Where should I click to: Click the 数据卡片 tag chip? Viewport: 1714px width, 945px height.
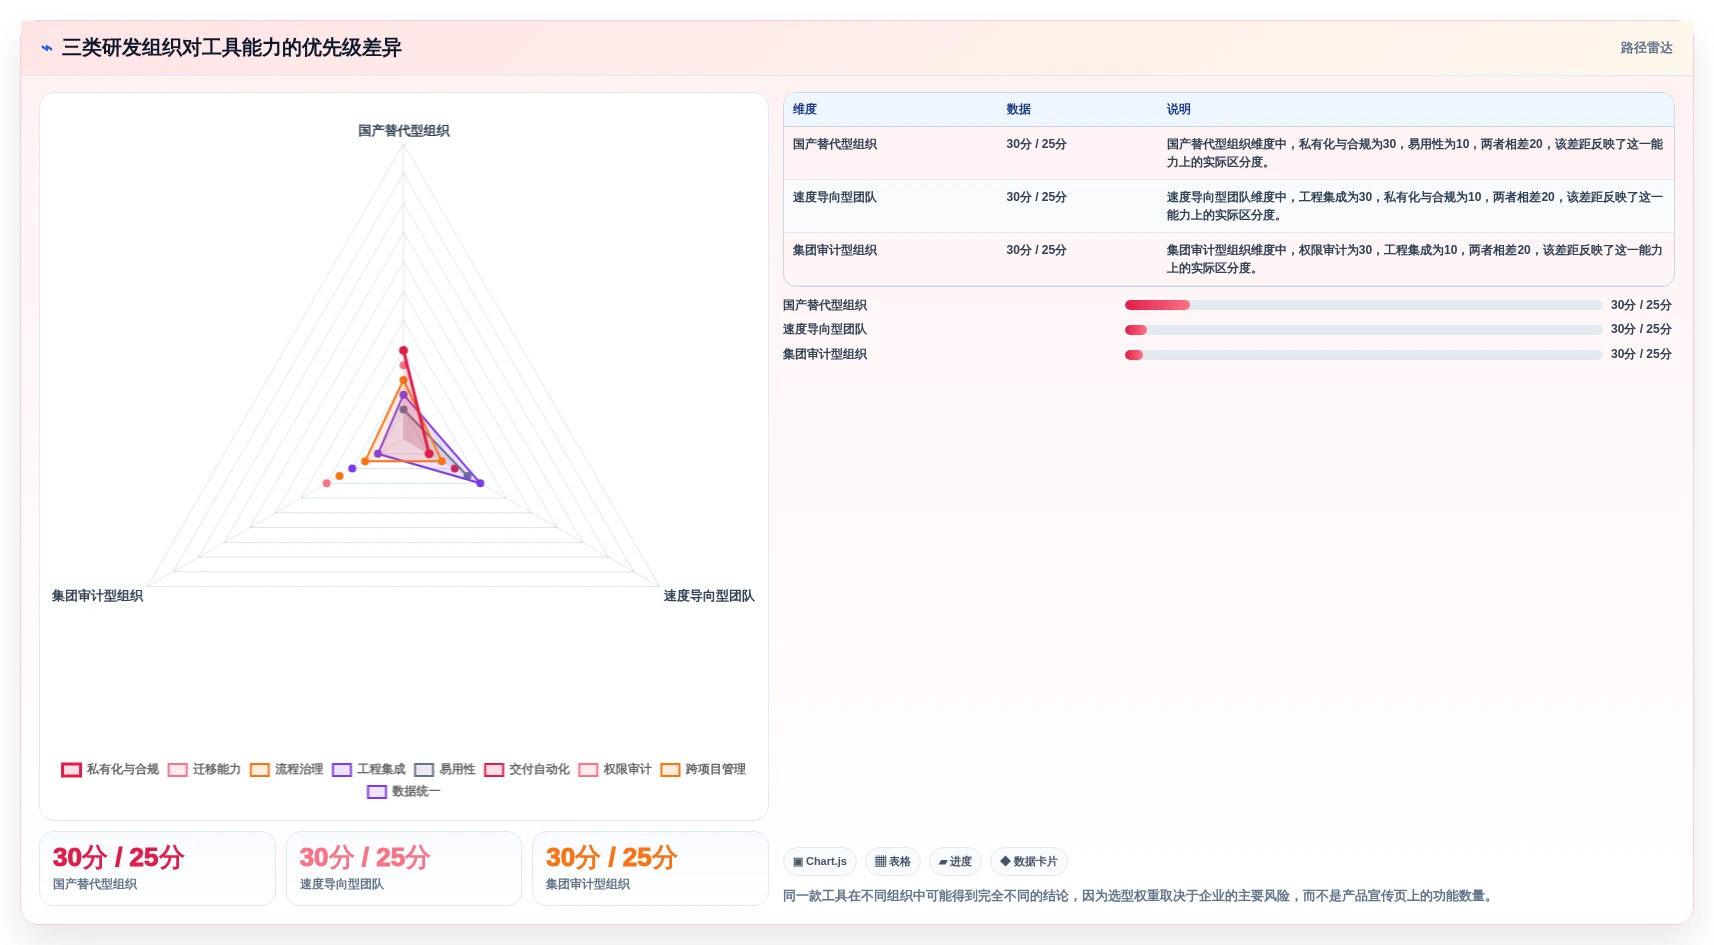click(x=1029, y=861)
